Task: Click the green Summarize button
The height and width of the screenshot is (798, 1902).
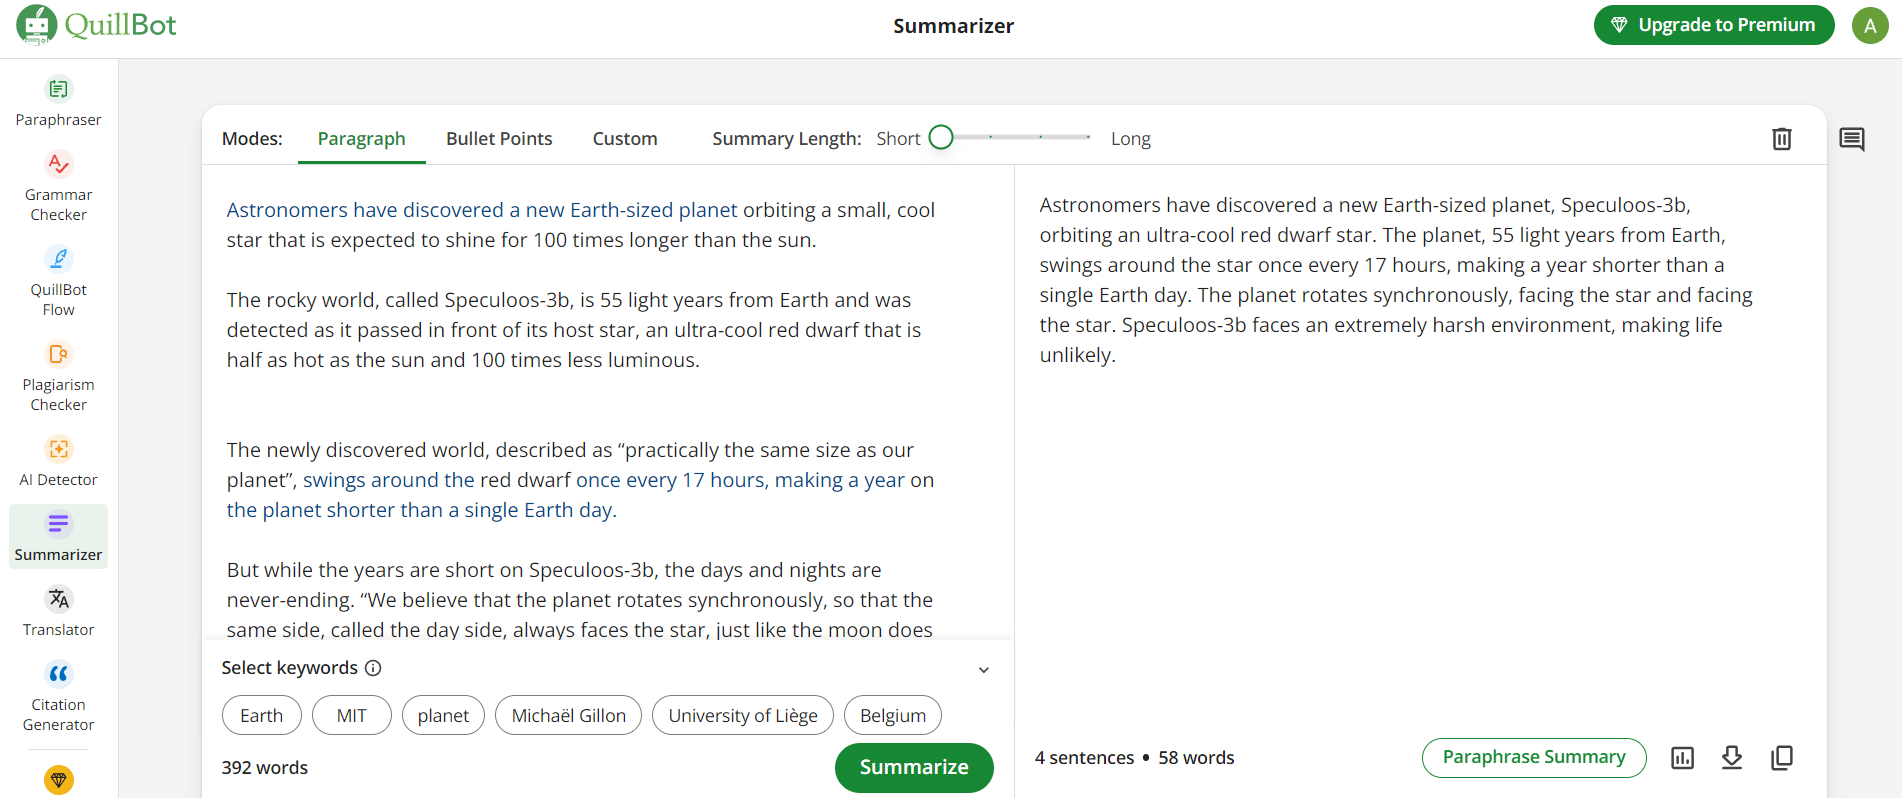Action: 913,767
